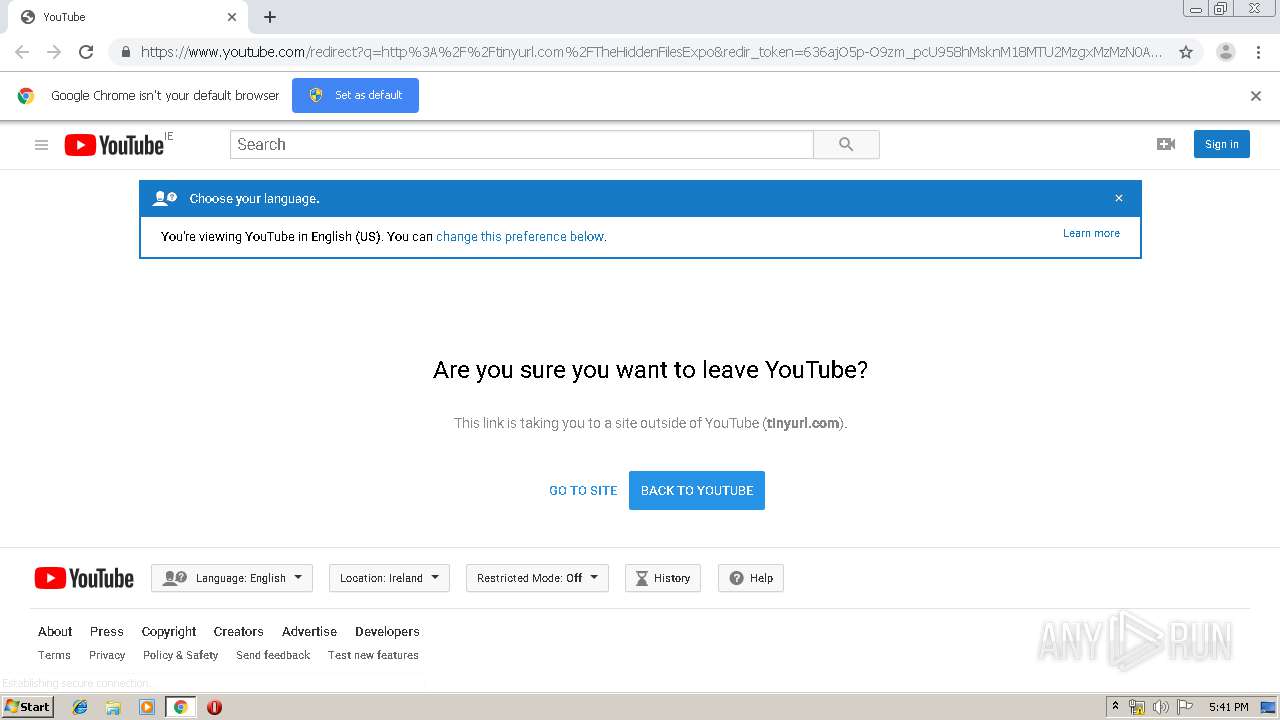The height and width of the screenshot is (720, 1280).
Task: Close the YouTube tab
Action: click(x=232, y=17)
